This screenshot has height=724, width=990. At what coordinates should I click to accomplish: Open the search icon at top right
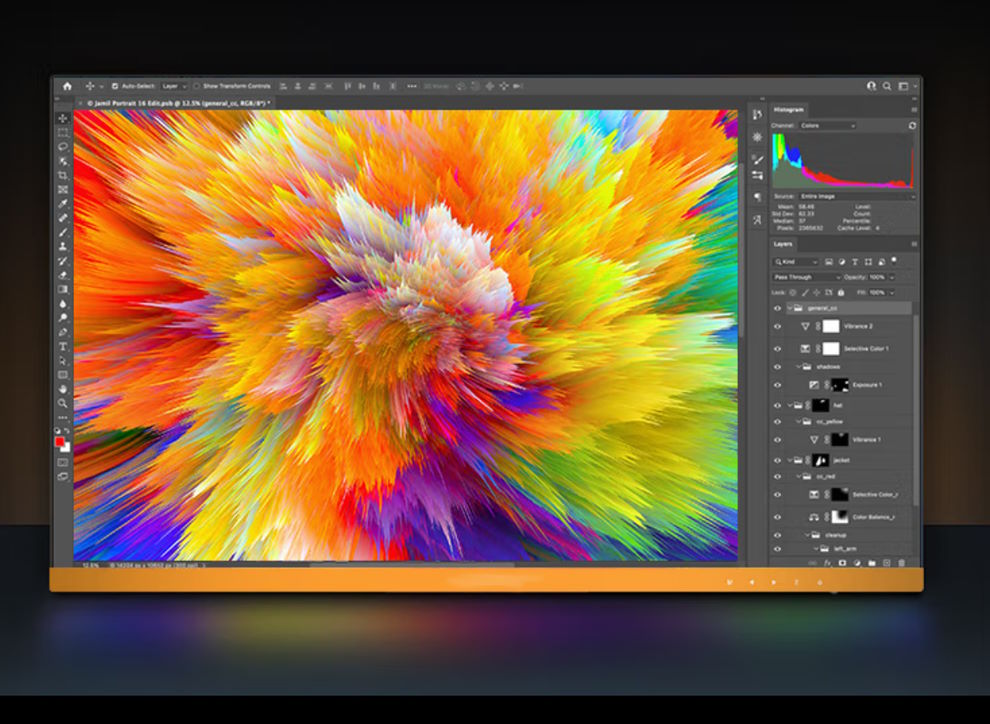pos(887,86)
